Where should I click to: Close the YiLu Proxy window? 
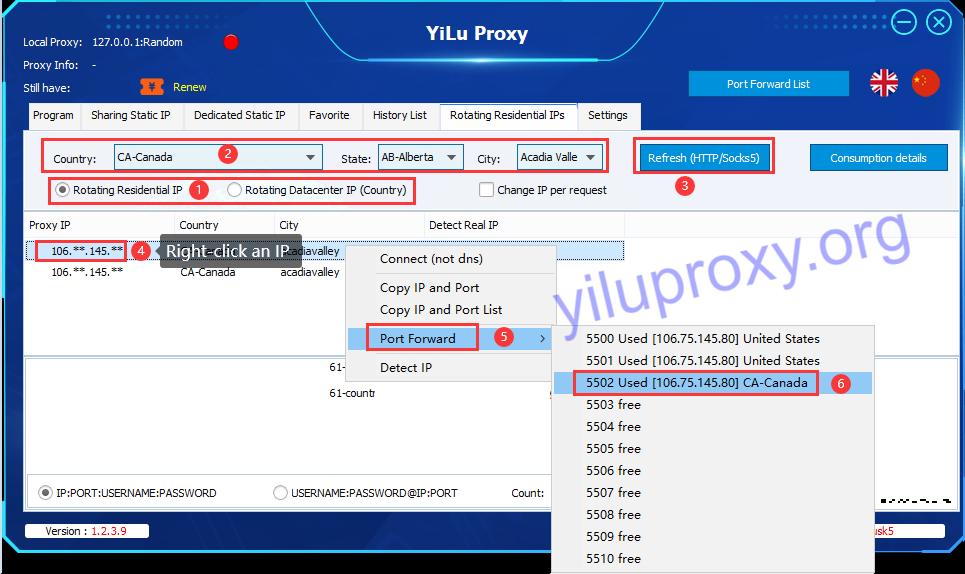click(x=939, y=23)
